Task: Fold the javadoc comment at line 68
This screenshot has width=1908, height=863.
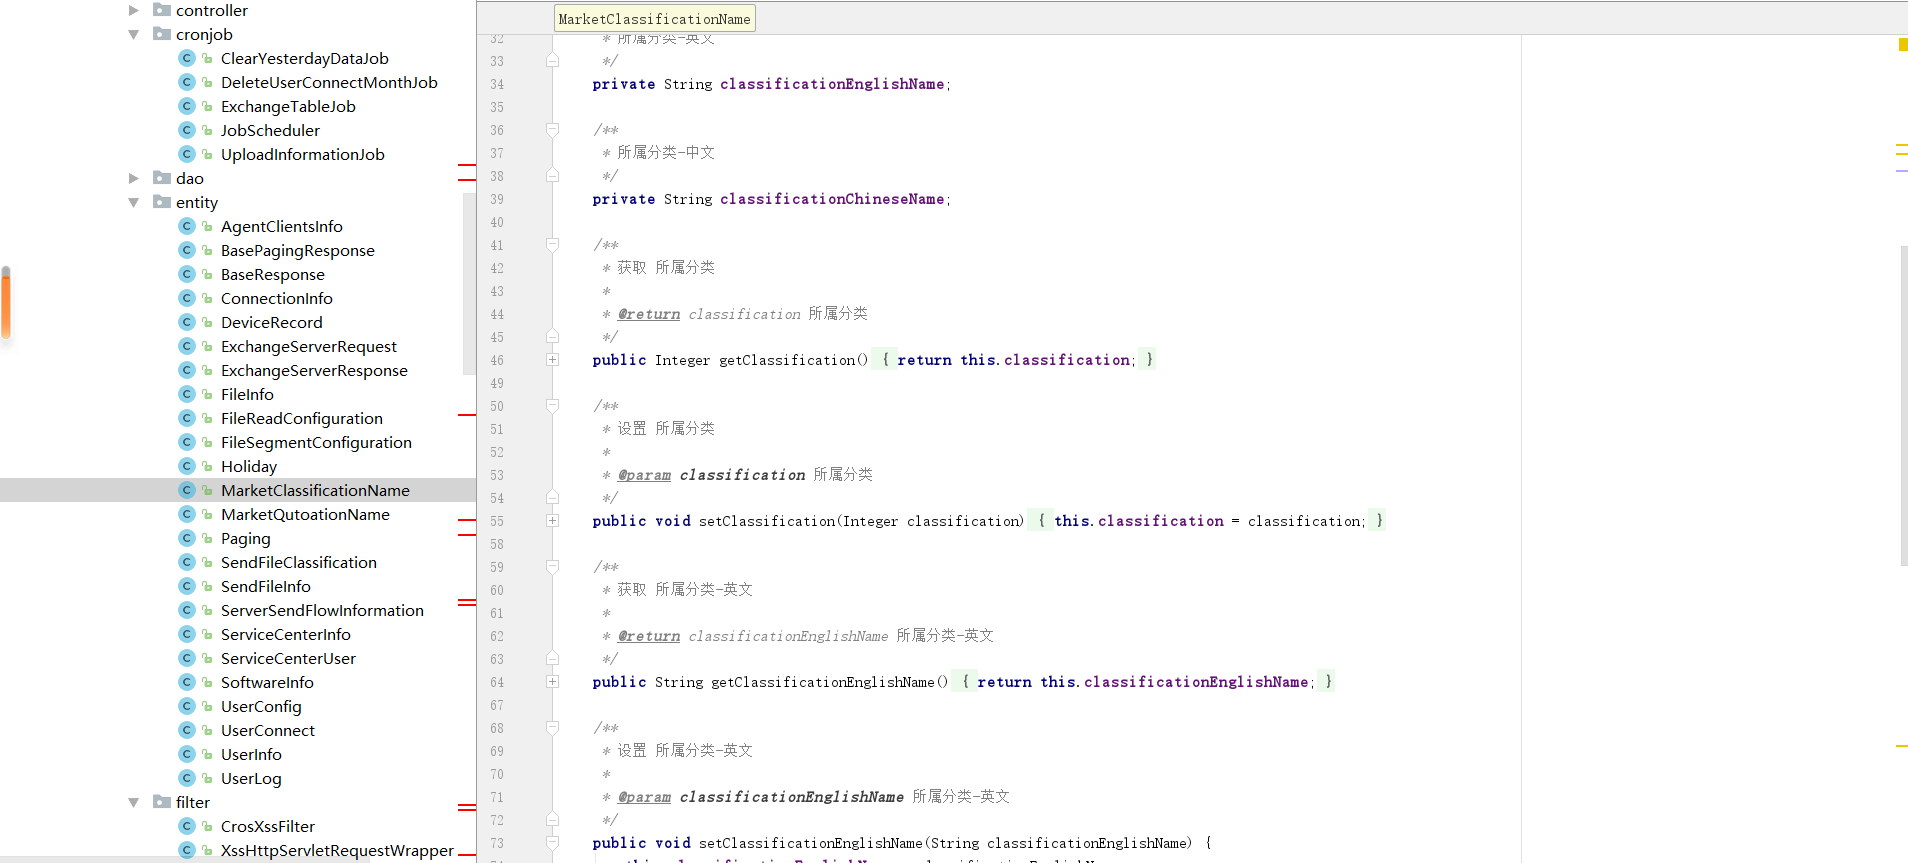Action: [x=552, y=727]
